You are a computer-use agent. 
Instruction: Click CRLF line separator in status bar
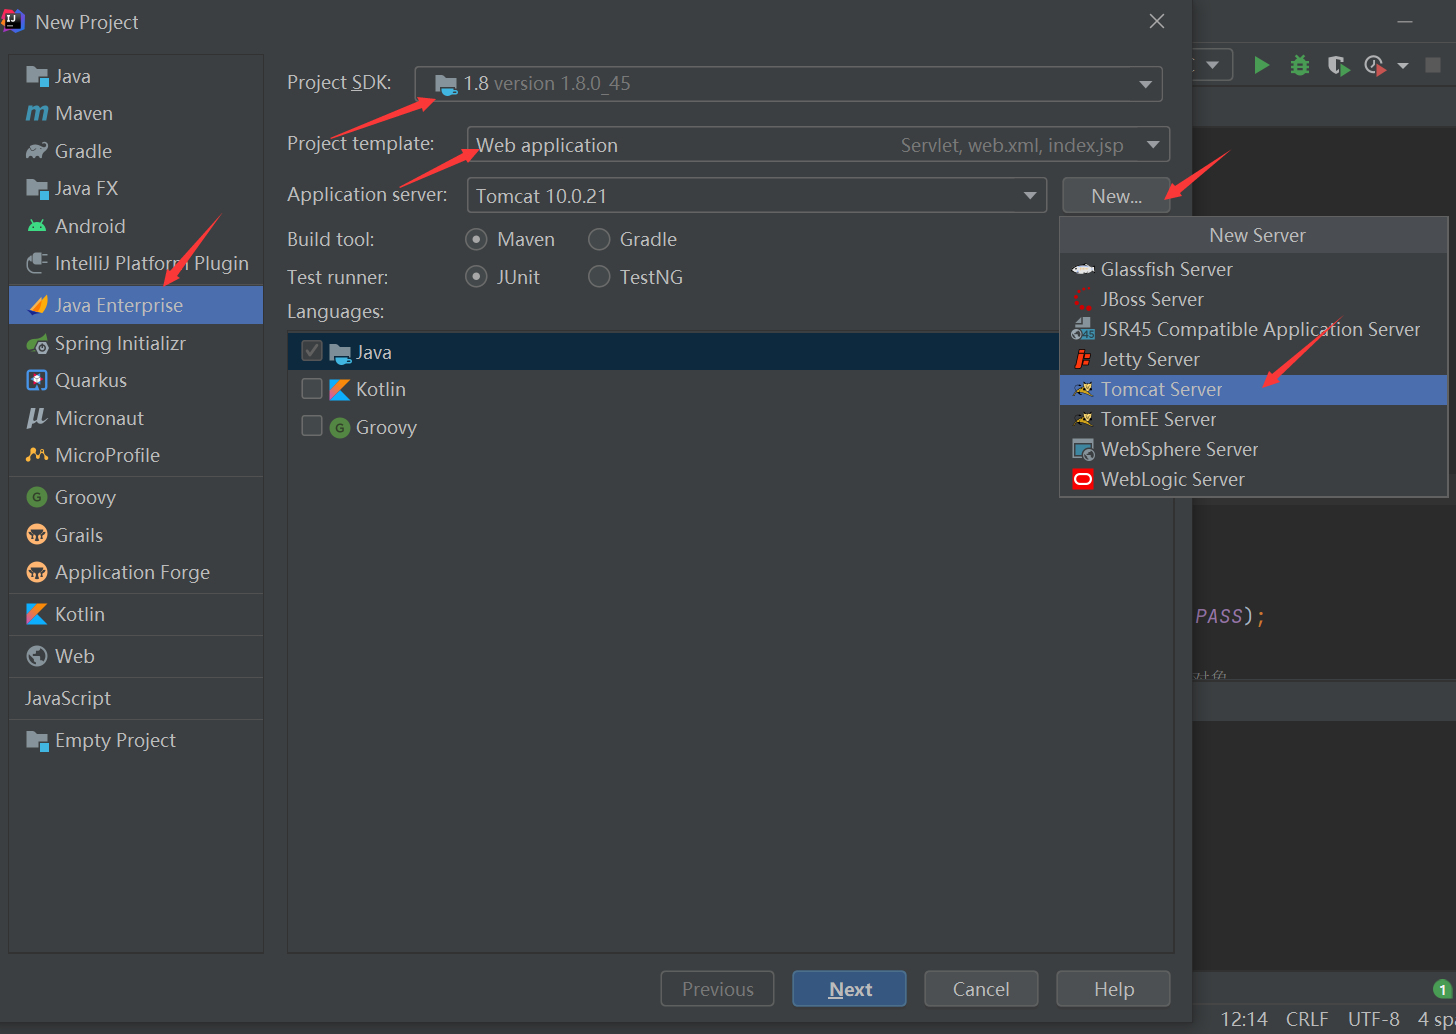coord(1307,1019)
